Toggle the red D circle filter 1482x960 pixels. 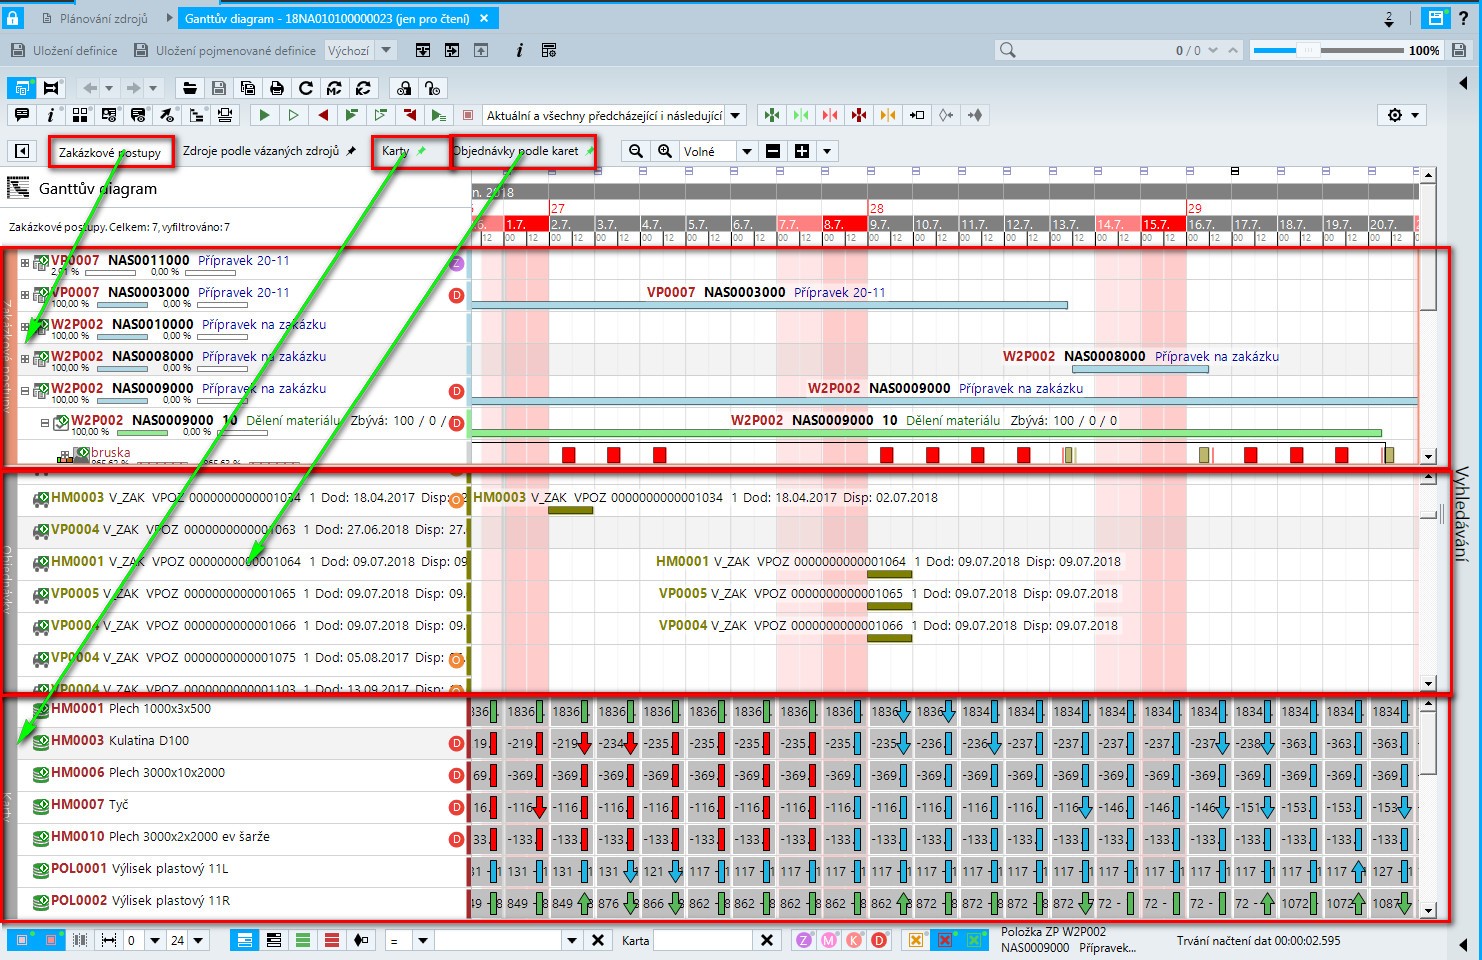[x=879, y=940]
